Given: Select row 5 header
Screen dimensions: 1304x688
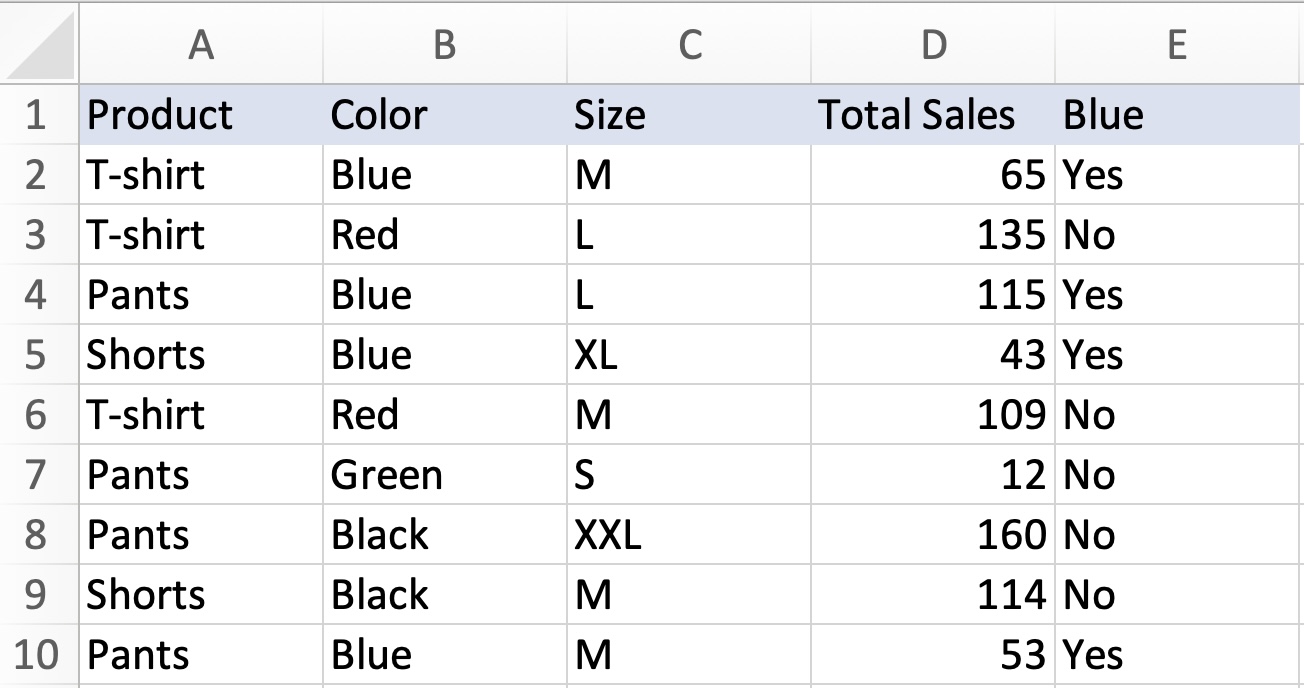Looking at the screenshot, I should pos(40,355).
